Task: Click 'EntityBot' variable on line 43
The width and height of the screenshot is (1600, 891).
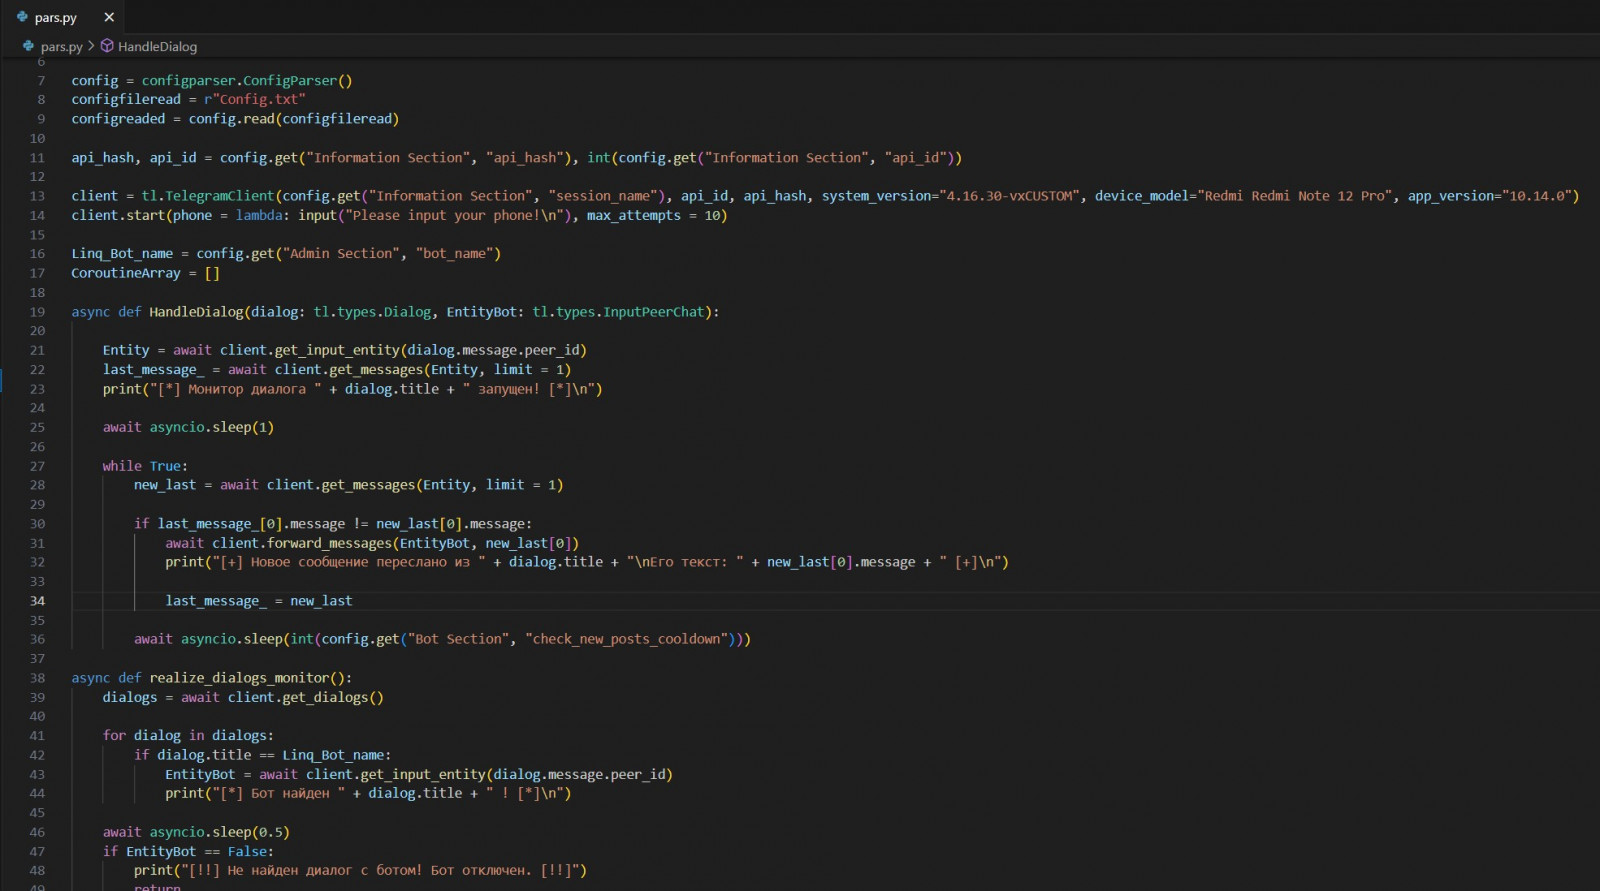Action: click(200, 774)
